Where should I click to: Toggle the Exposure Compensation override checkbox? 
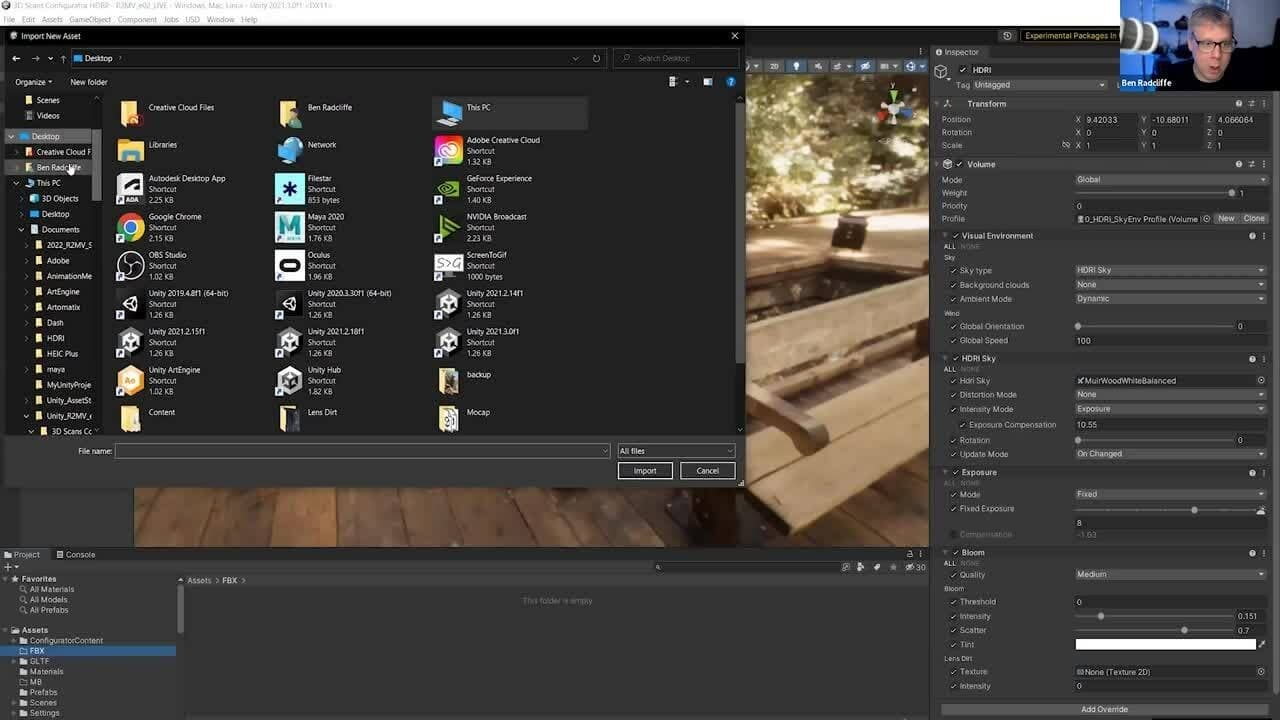tap(962, 425)
